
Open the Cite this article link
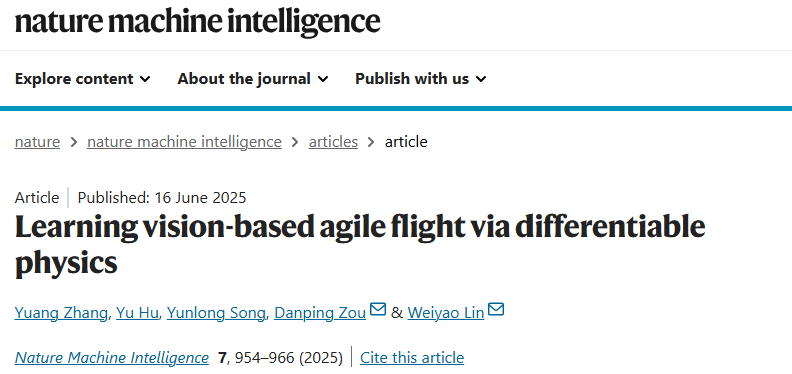(412, 358)
